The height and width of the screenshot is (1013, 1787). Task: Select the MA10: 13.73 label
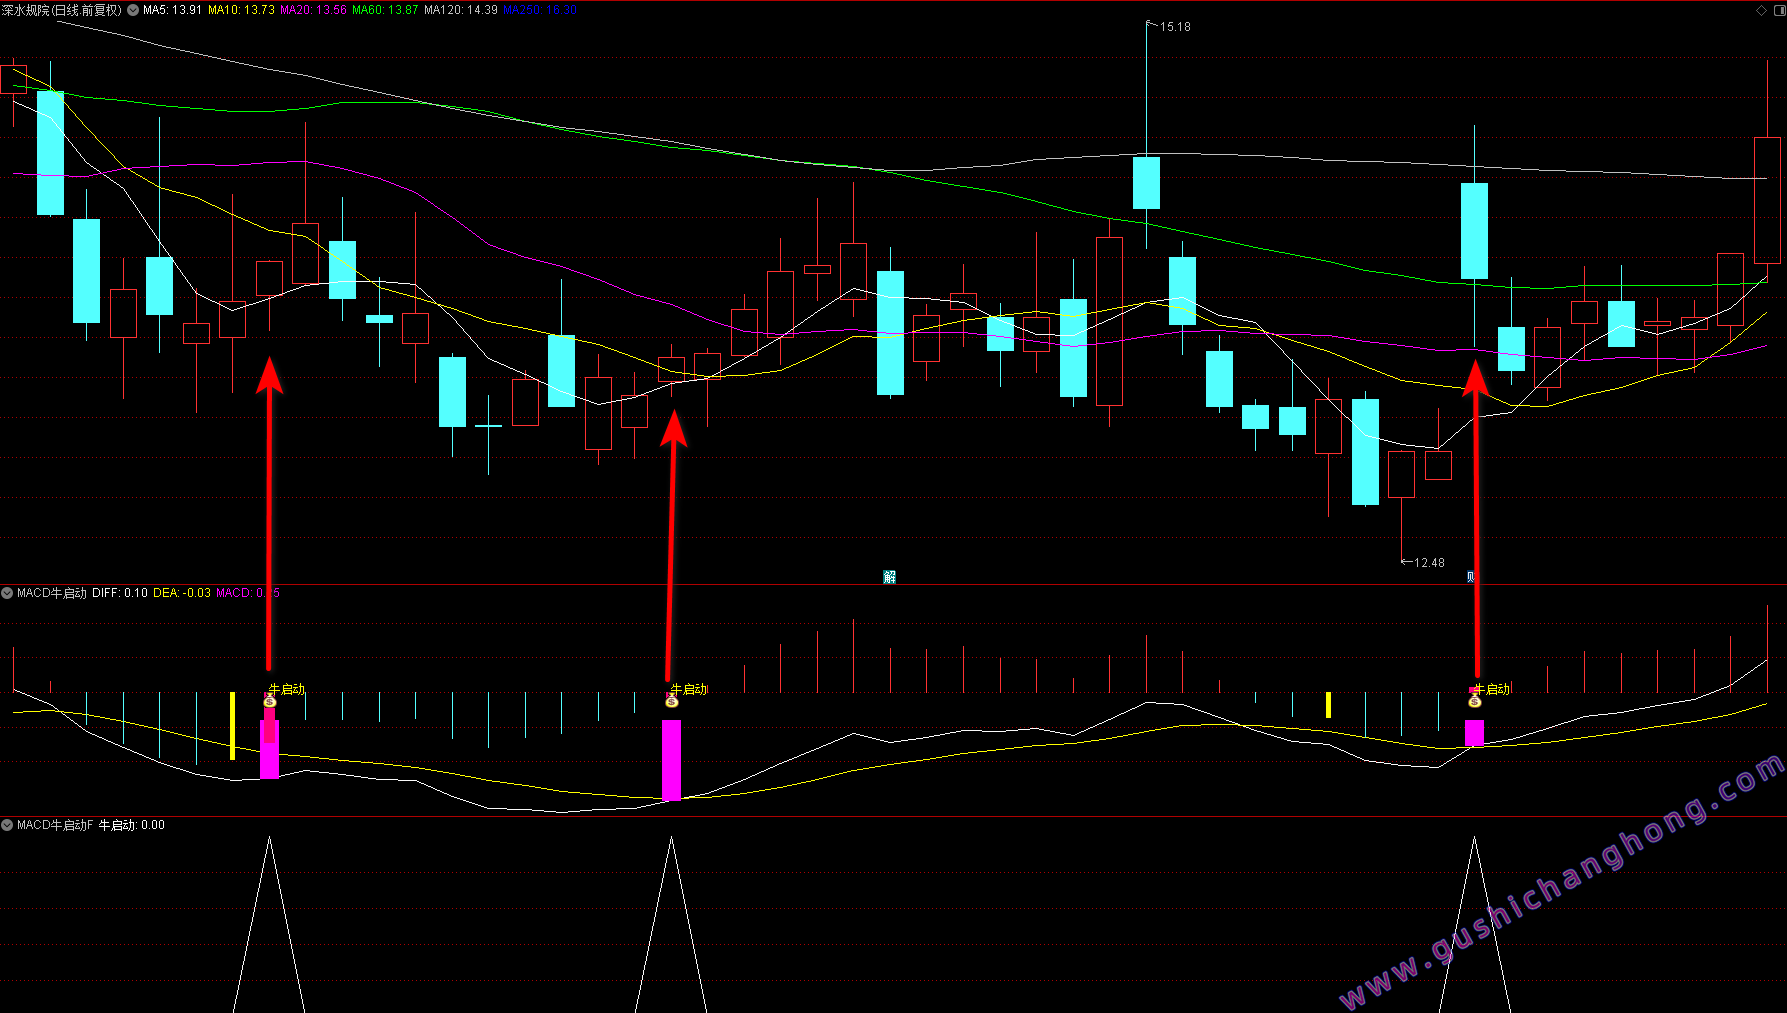point(241,10)
